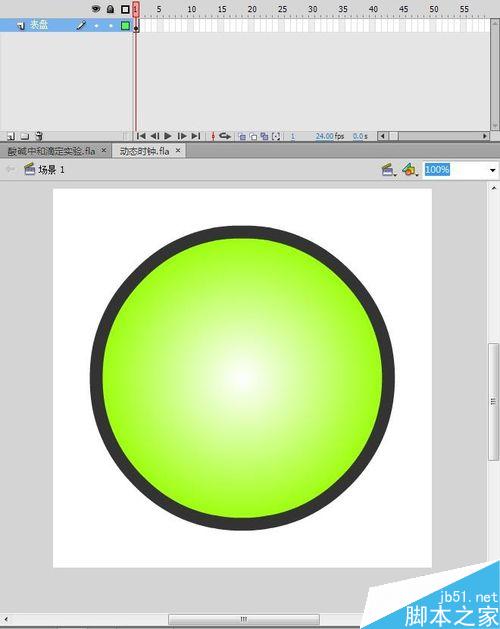
Task: Click the show/hide all layers eye icon
Action: pyautogui.click(x=96, y=8)
